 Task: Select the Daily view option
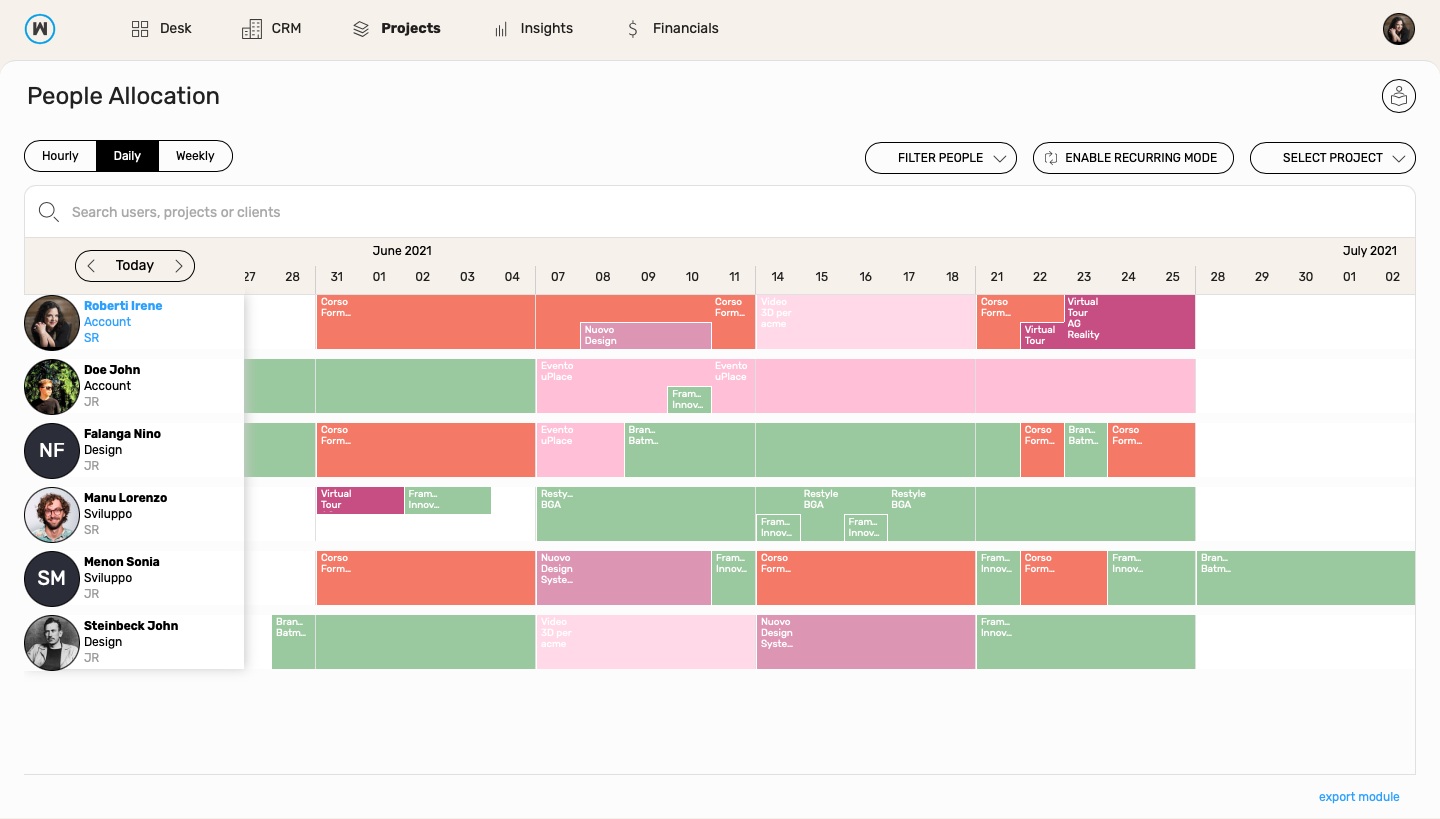coord(127,156)
